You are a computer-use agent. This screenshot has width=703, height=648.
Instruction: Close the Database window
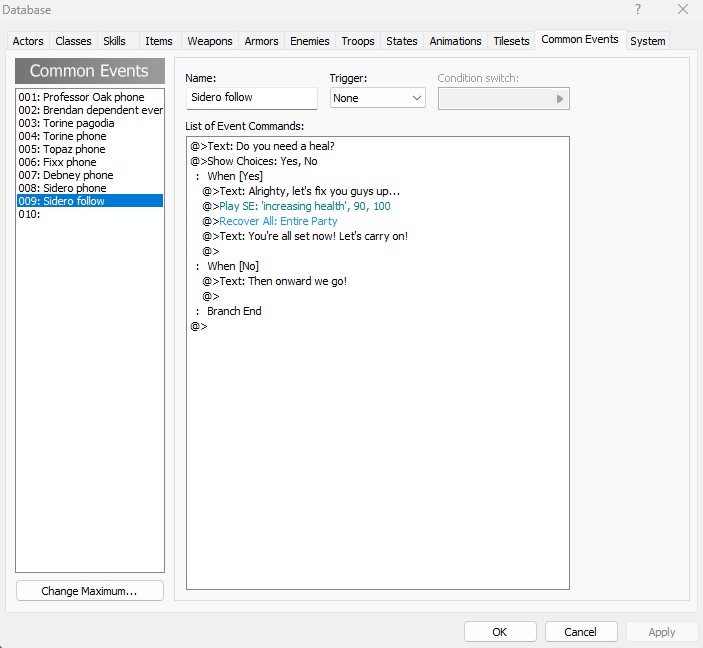(x=683, y=9)
